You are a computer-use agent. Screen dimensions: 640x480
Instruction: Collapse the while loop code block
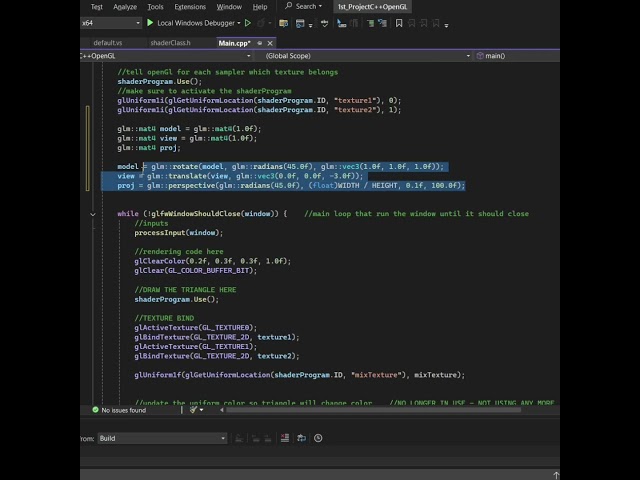(93, 213)
